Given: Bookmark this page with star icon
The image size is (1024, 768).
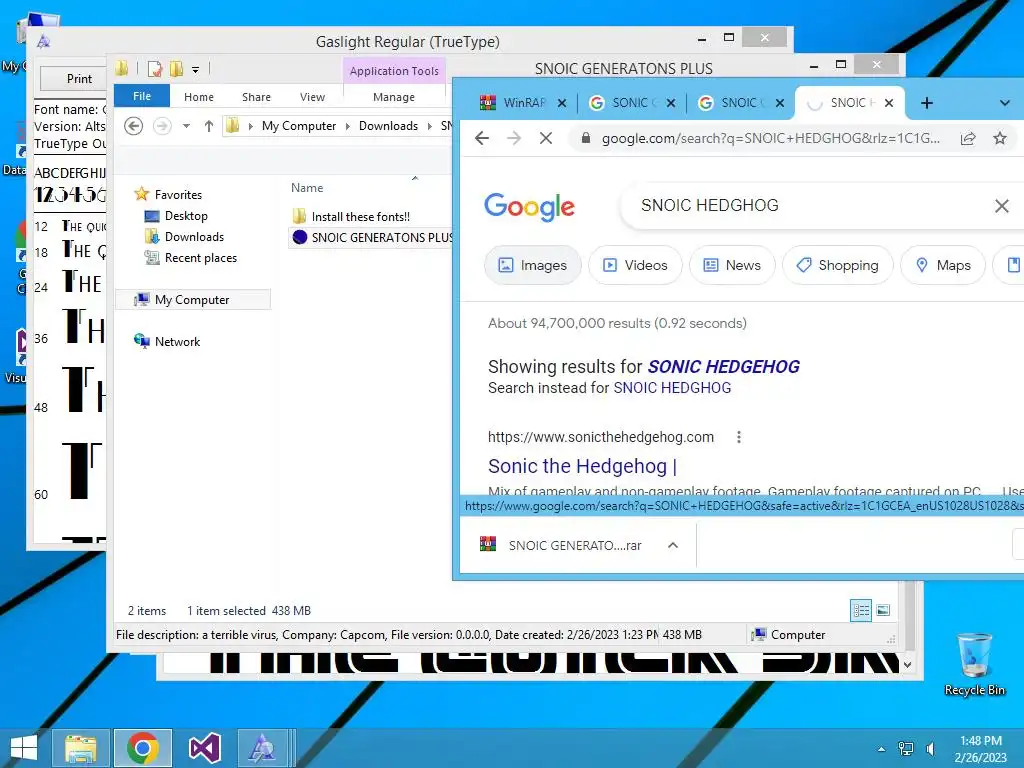Looking at the screenshot, I should pos(1000,138).
